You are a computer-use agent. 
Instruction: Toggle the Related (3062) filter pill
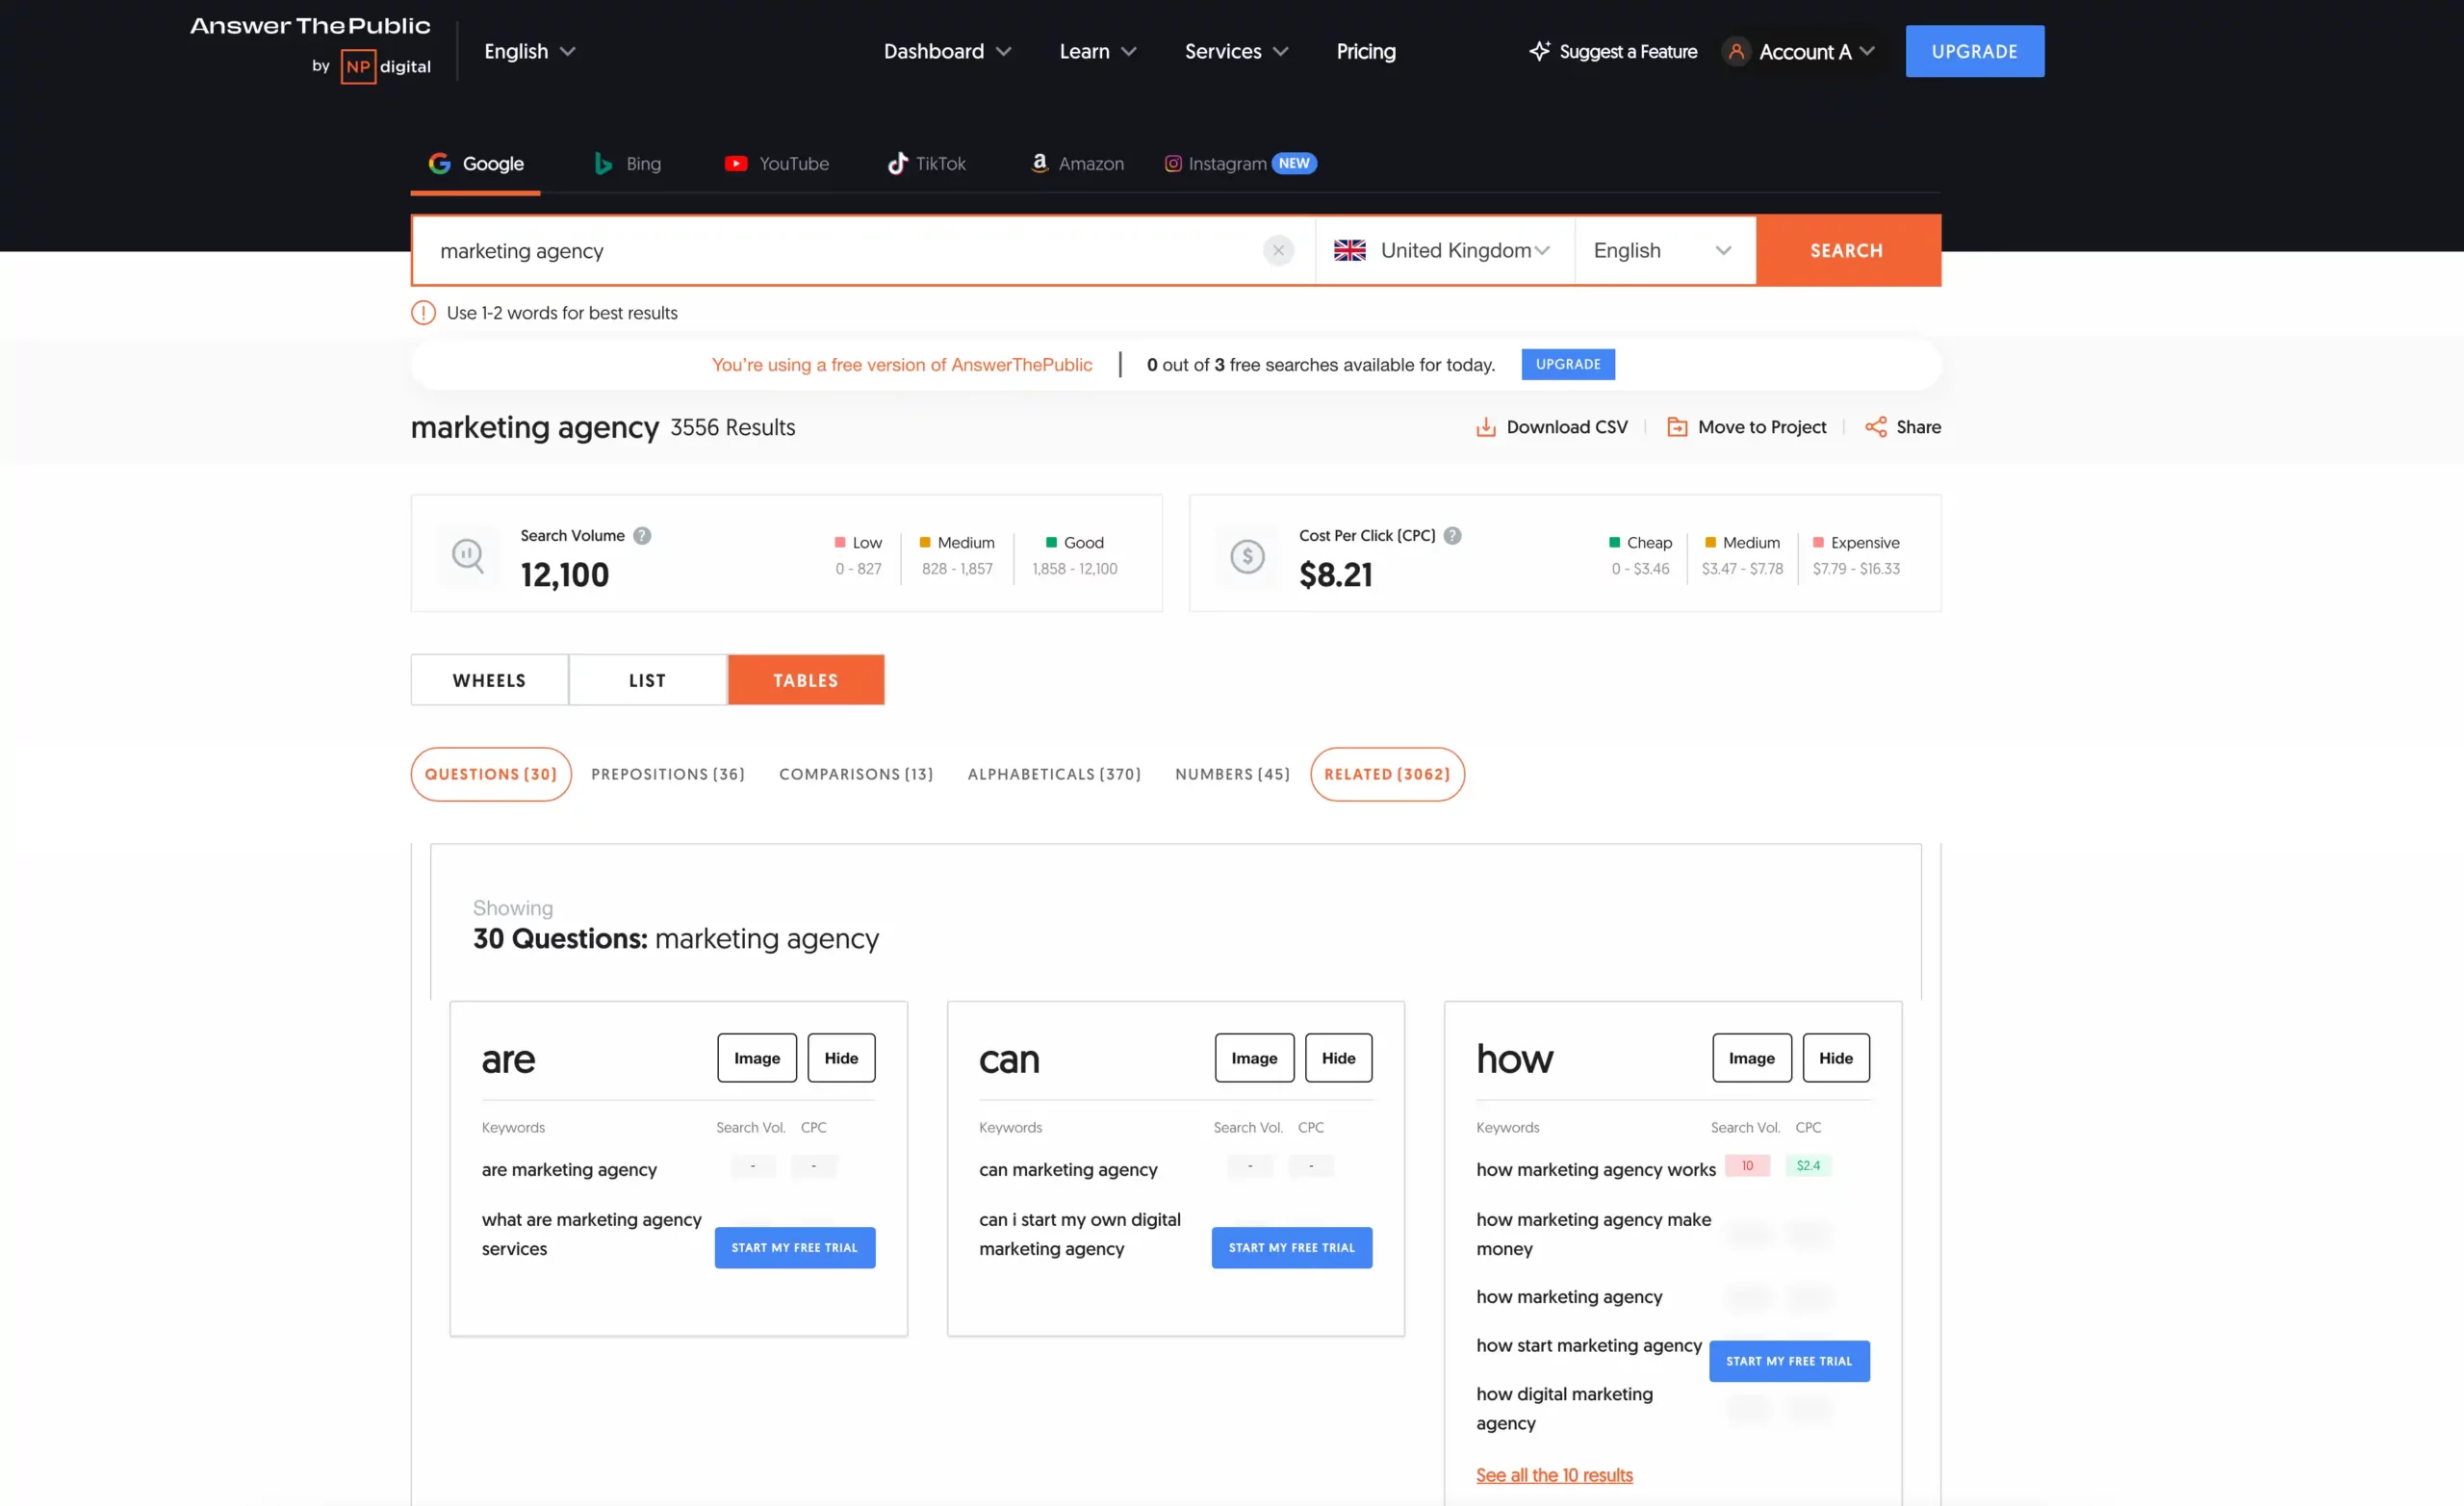click(x=1386, y=774)
